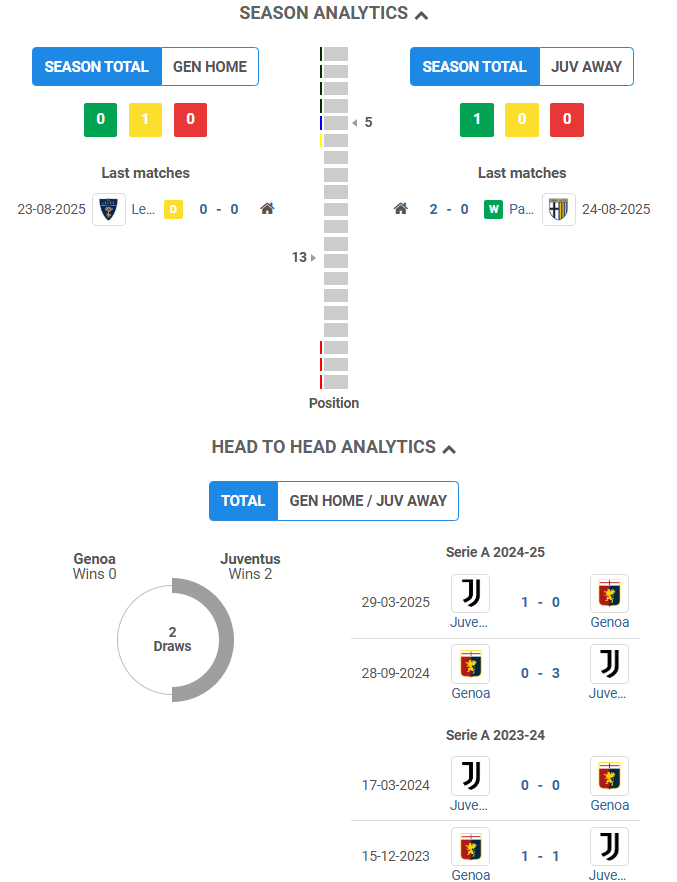Open the 29-03-2025 match 1 - 0 score
Viewport: 677px width, 882px height.
[x=540, y=602]
